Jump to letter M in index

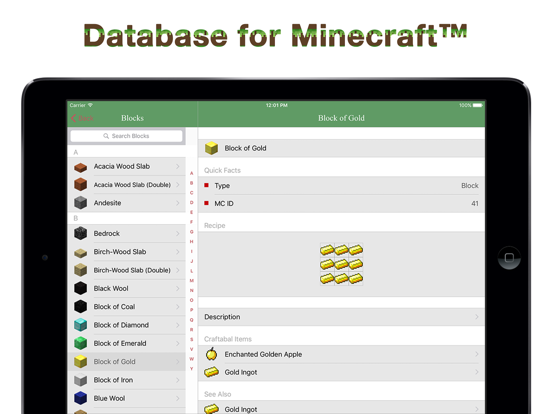point(192,281)
